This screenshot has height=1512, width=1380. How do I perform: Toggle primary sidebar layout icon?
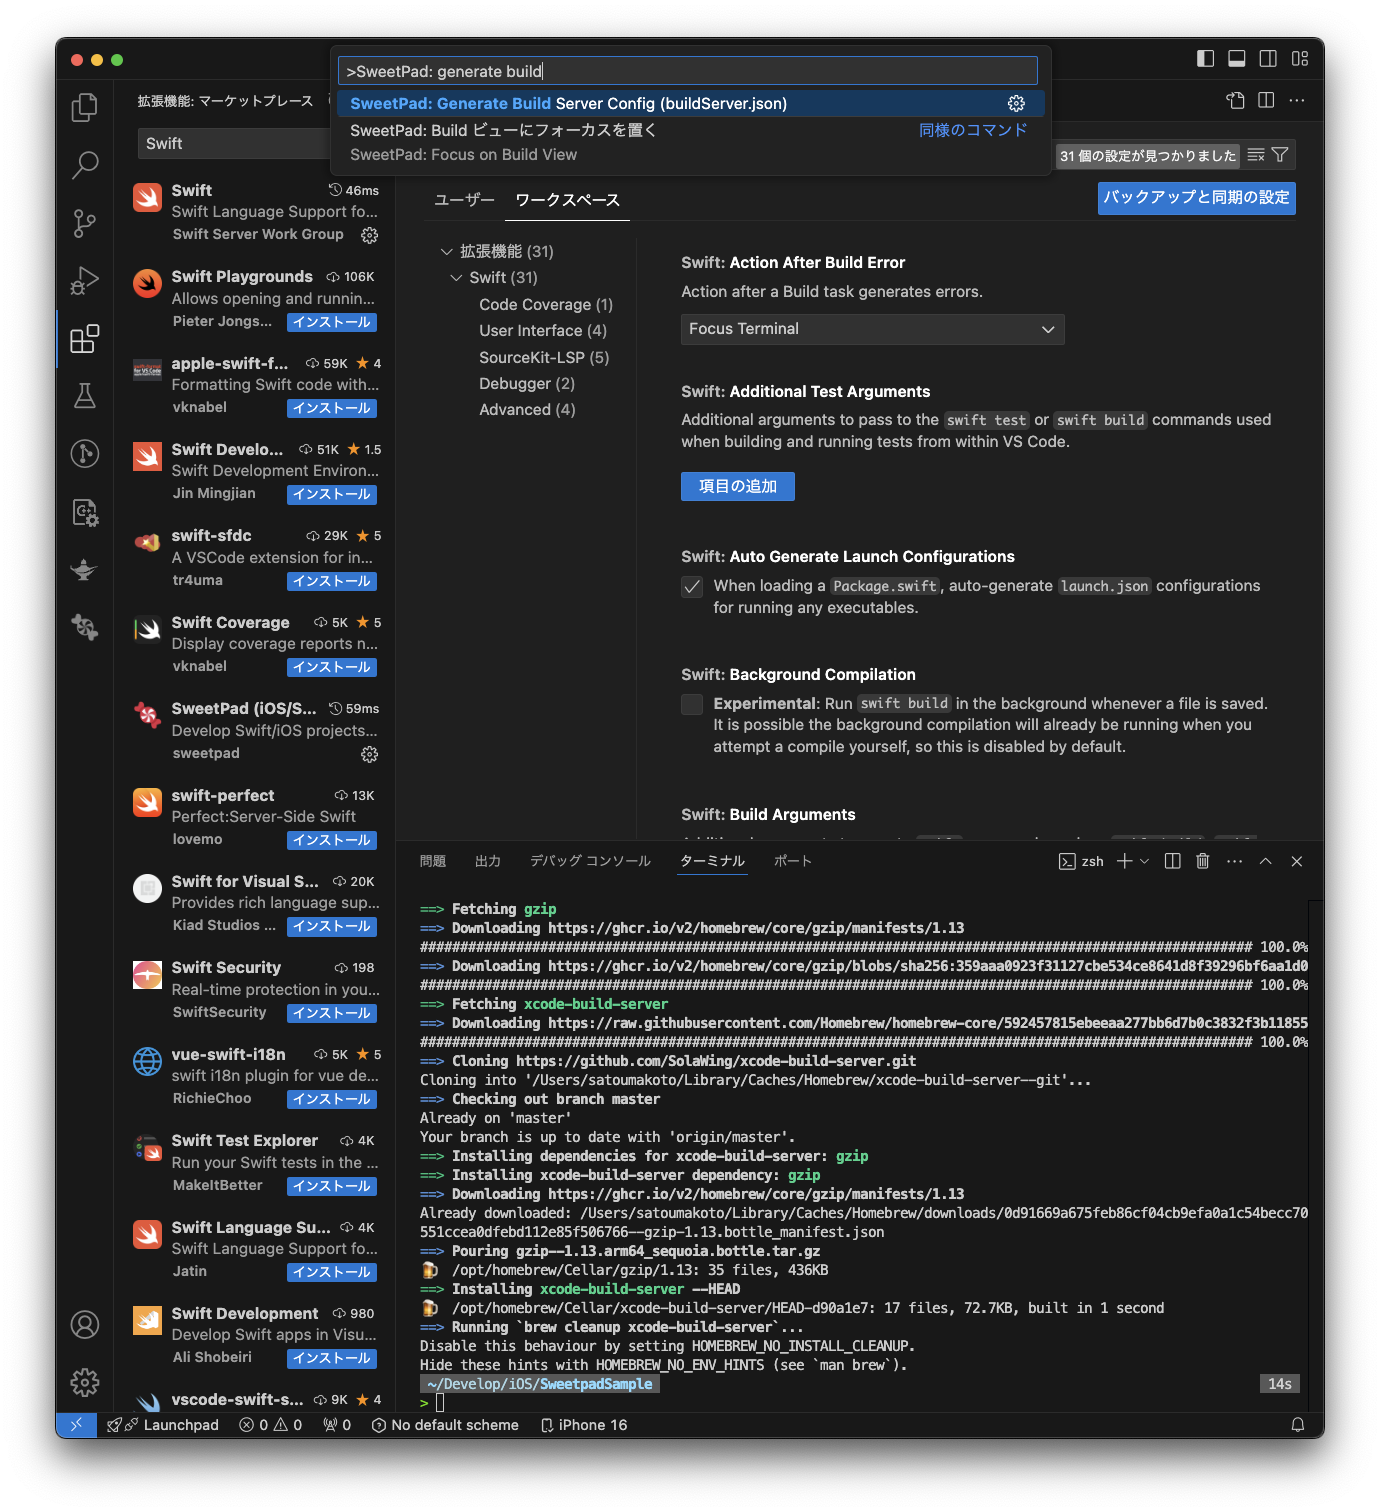1206,59
